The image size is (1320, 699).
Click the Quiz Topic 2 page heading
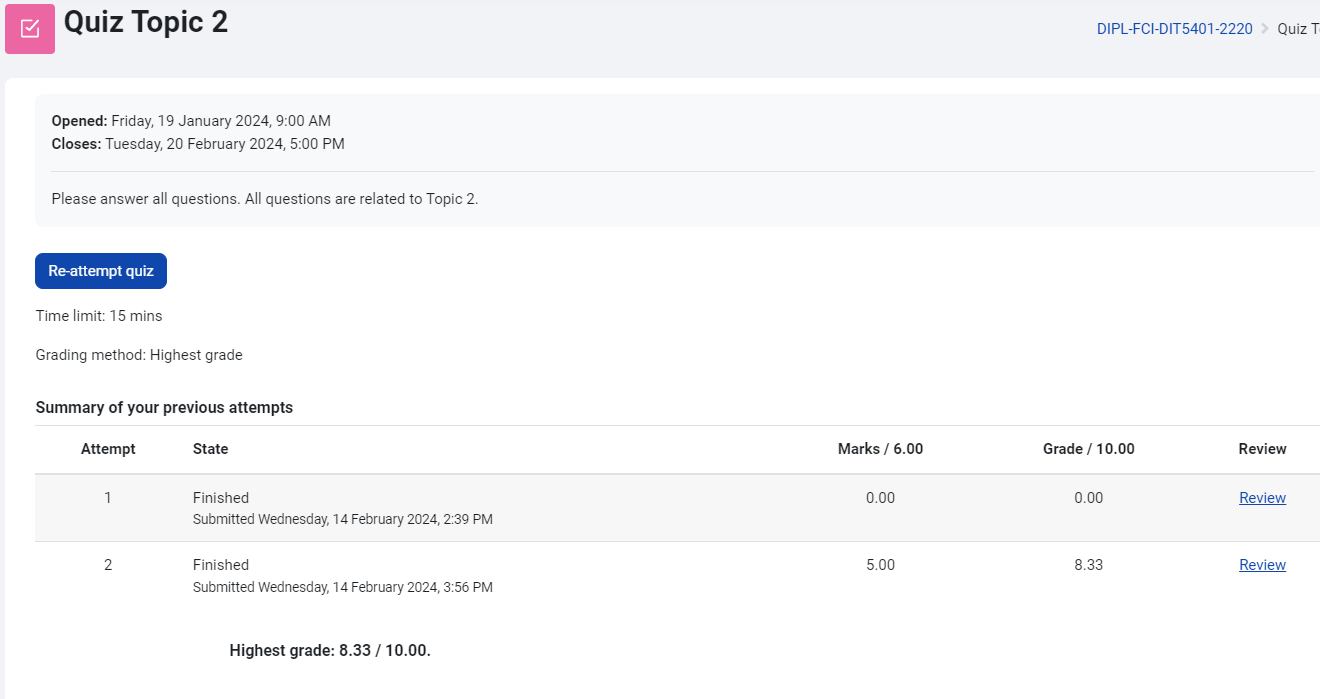146,22
